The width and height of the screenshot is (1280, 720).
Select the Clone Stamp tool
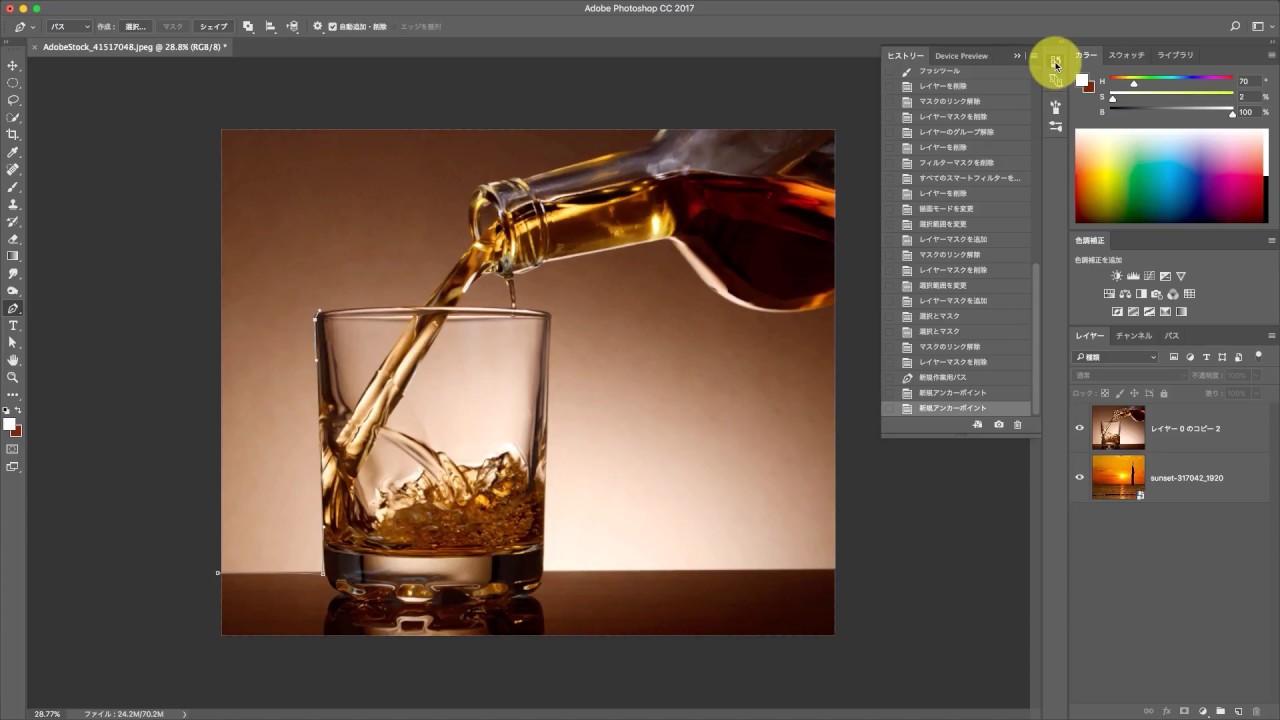[13, 204]
